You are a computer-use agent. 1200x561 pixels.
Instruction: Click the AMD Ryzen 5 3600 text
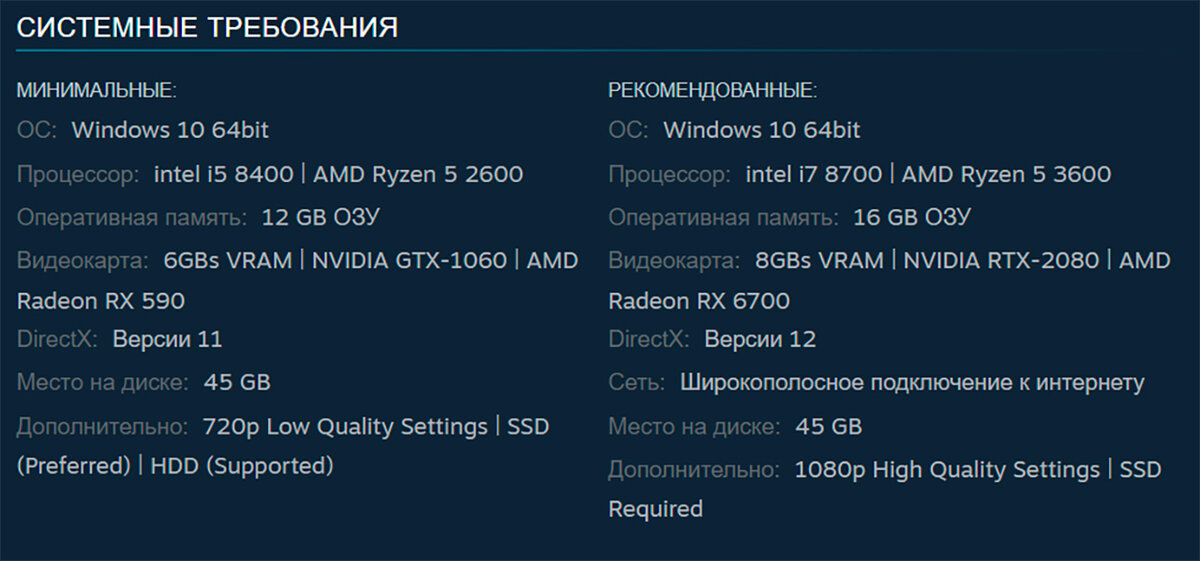[x=1006, y=175]
